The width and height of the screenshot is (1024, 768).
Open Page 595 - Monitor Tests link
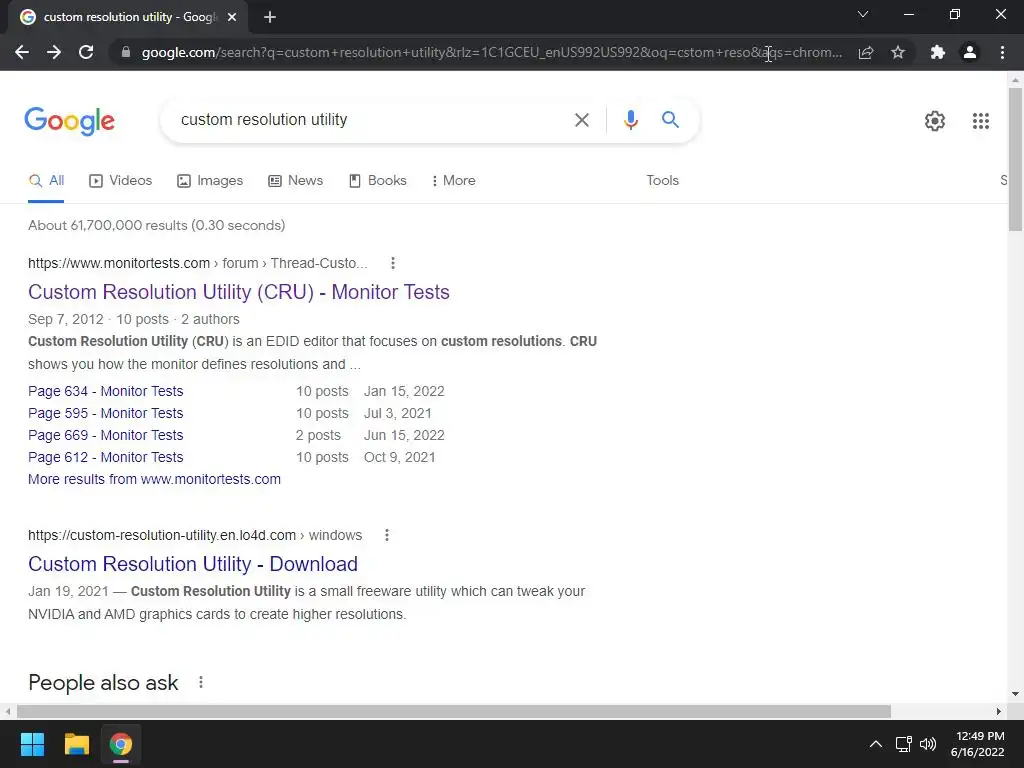tap(106, 413)
